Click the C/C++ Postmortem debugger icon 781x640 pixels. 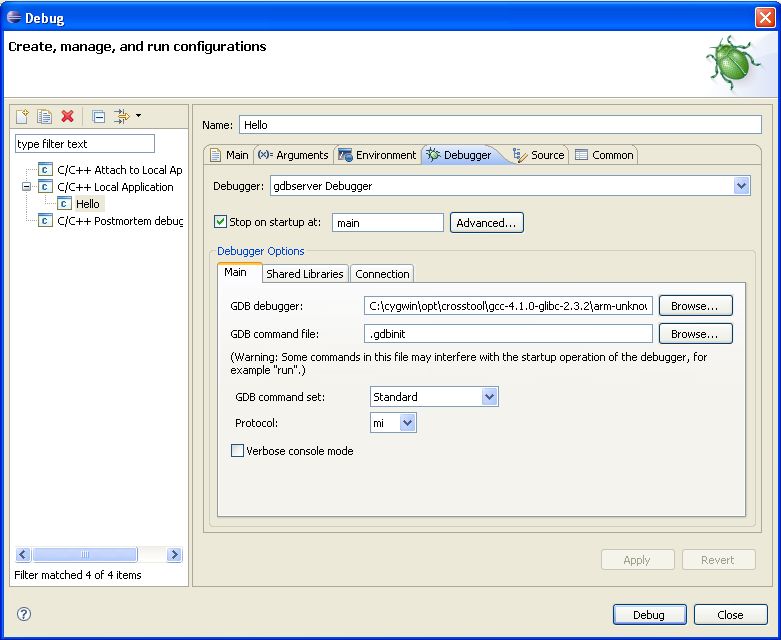pyautogui.click(x=45, y=221)
